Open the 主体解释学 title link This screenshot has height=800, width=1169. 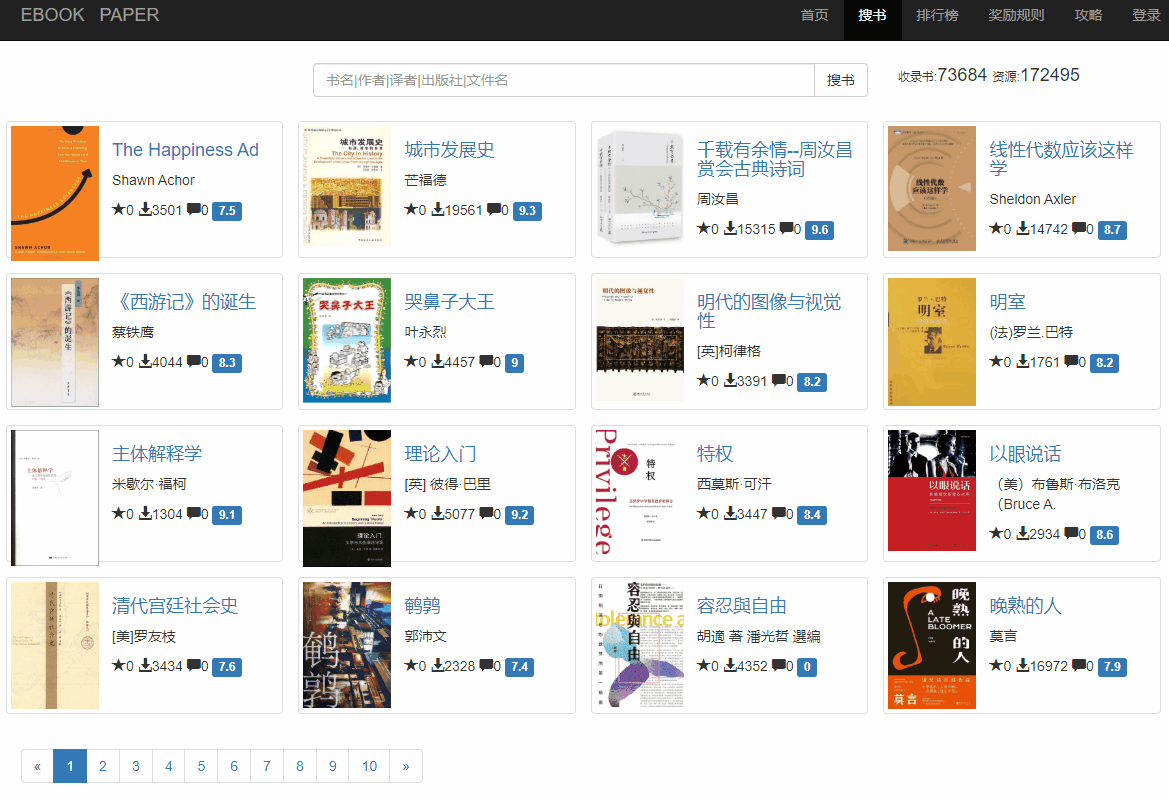[x=157, y=454]
